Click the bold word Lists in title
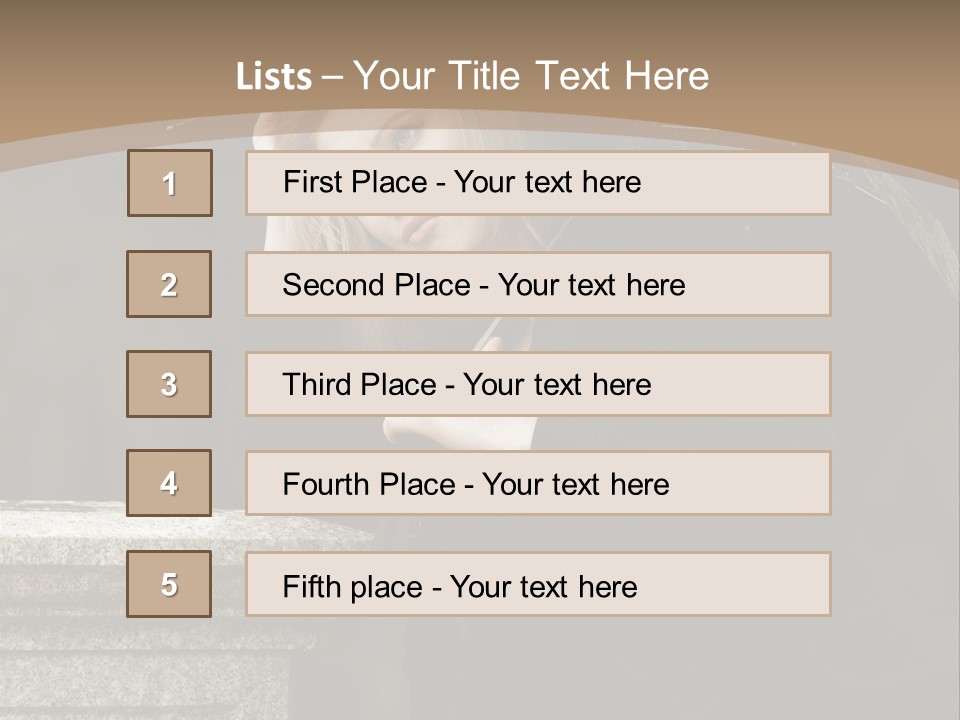The height and width of the screenshot is (720, 960). click(x=274, y=77)
